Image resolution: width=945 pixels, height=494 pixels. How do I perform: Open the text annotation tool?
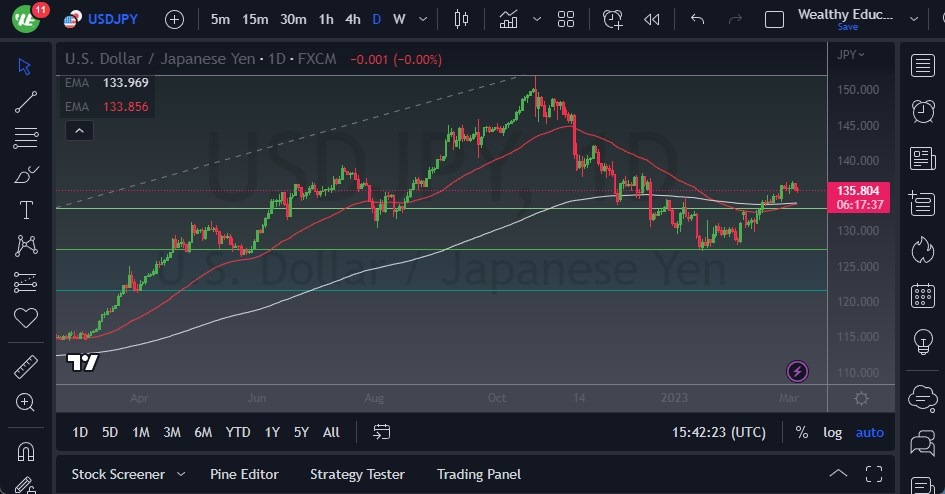26,210
